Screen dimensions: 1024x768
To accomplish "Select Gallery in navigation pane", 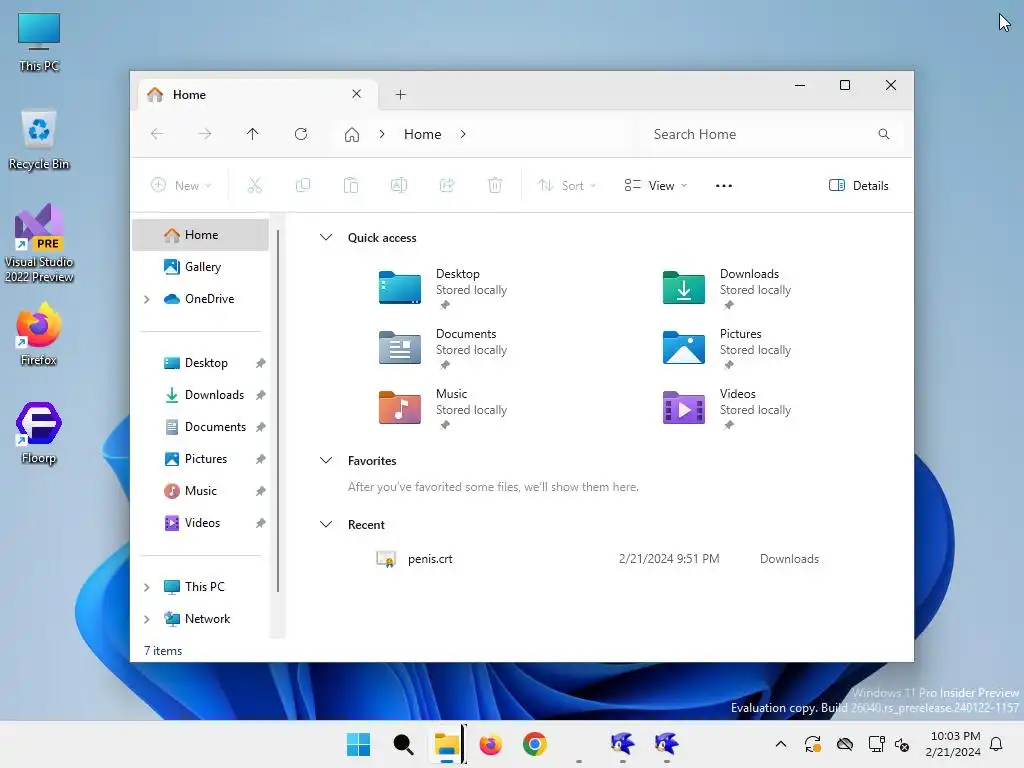I will click(x=200, y=267).
